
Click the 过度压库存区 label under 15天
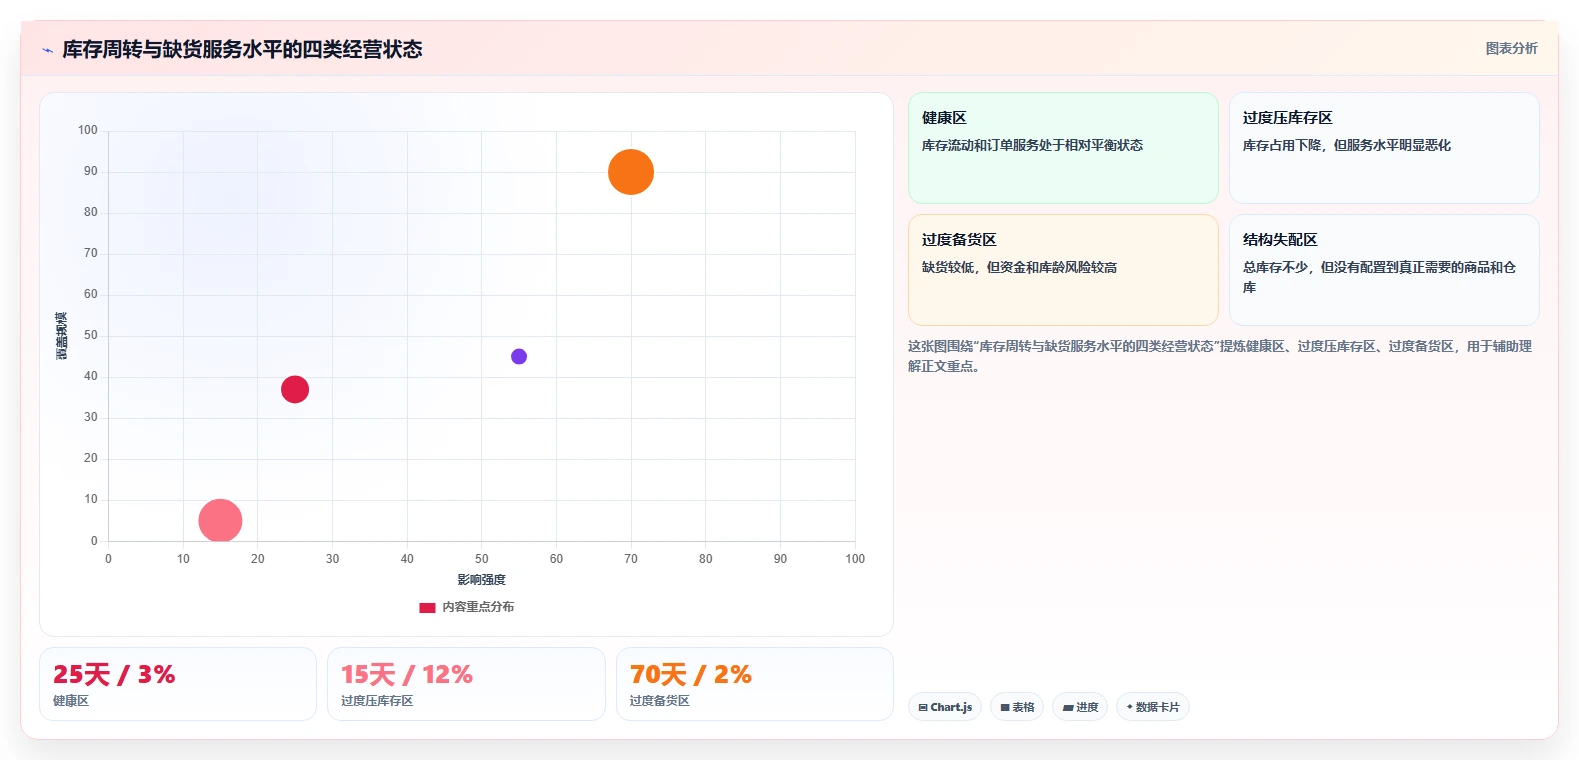click(x=377, y=701)
